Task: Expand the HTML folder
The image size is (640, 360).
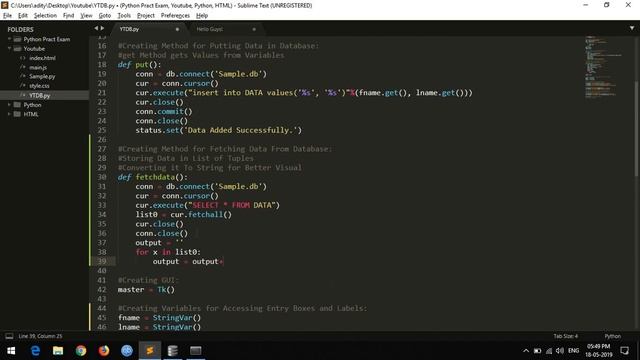Action: pyautogui.click(x=9, y=114)
